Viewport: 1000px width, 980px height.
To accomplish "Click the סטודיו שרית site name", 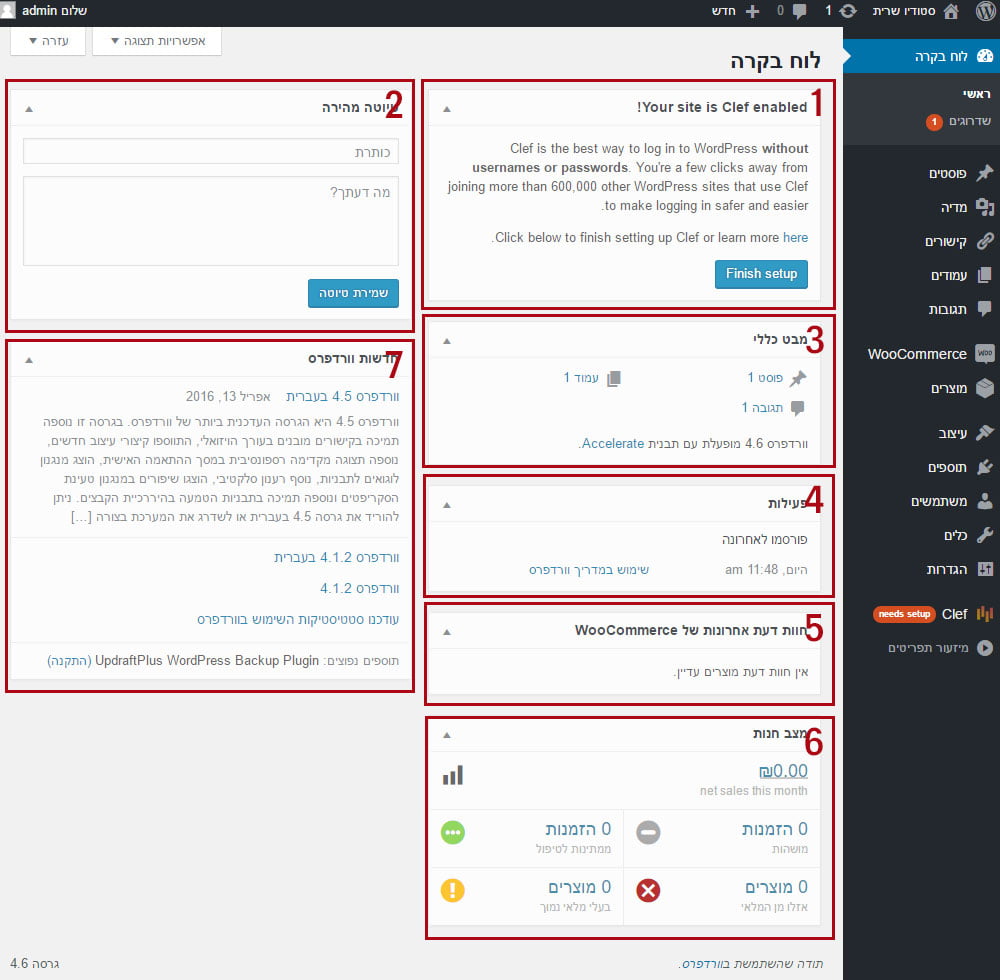I will click(904, 11).
